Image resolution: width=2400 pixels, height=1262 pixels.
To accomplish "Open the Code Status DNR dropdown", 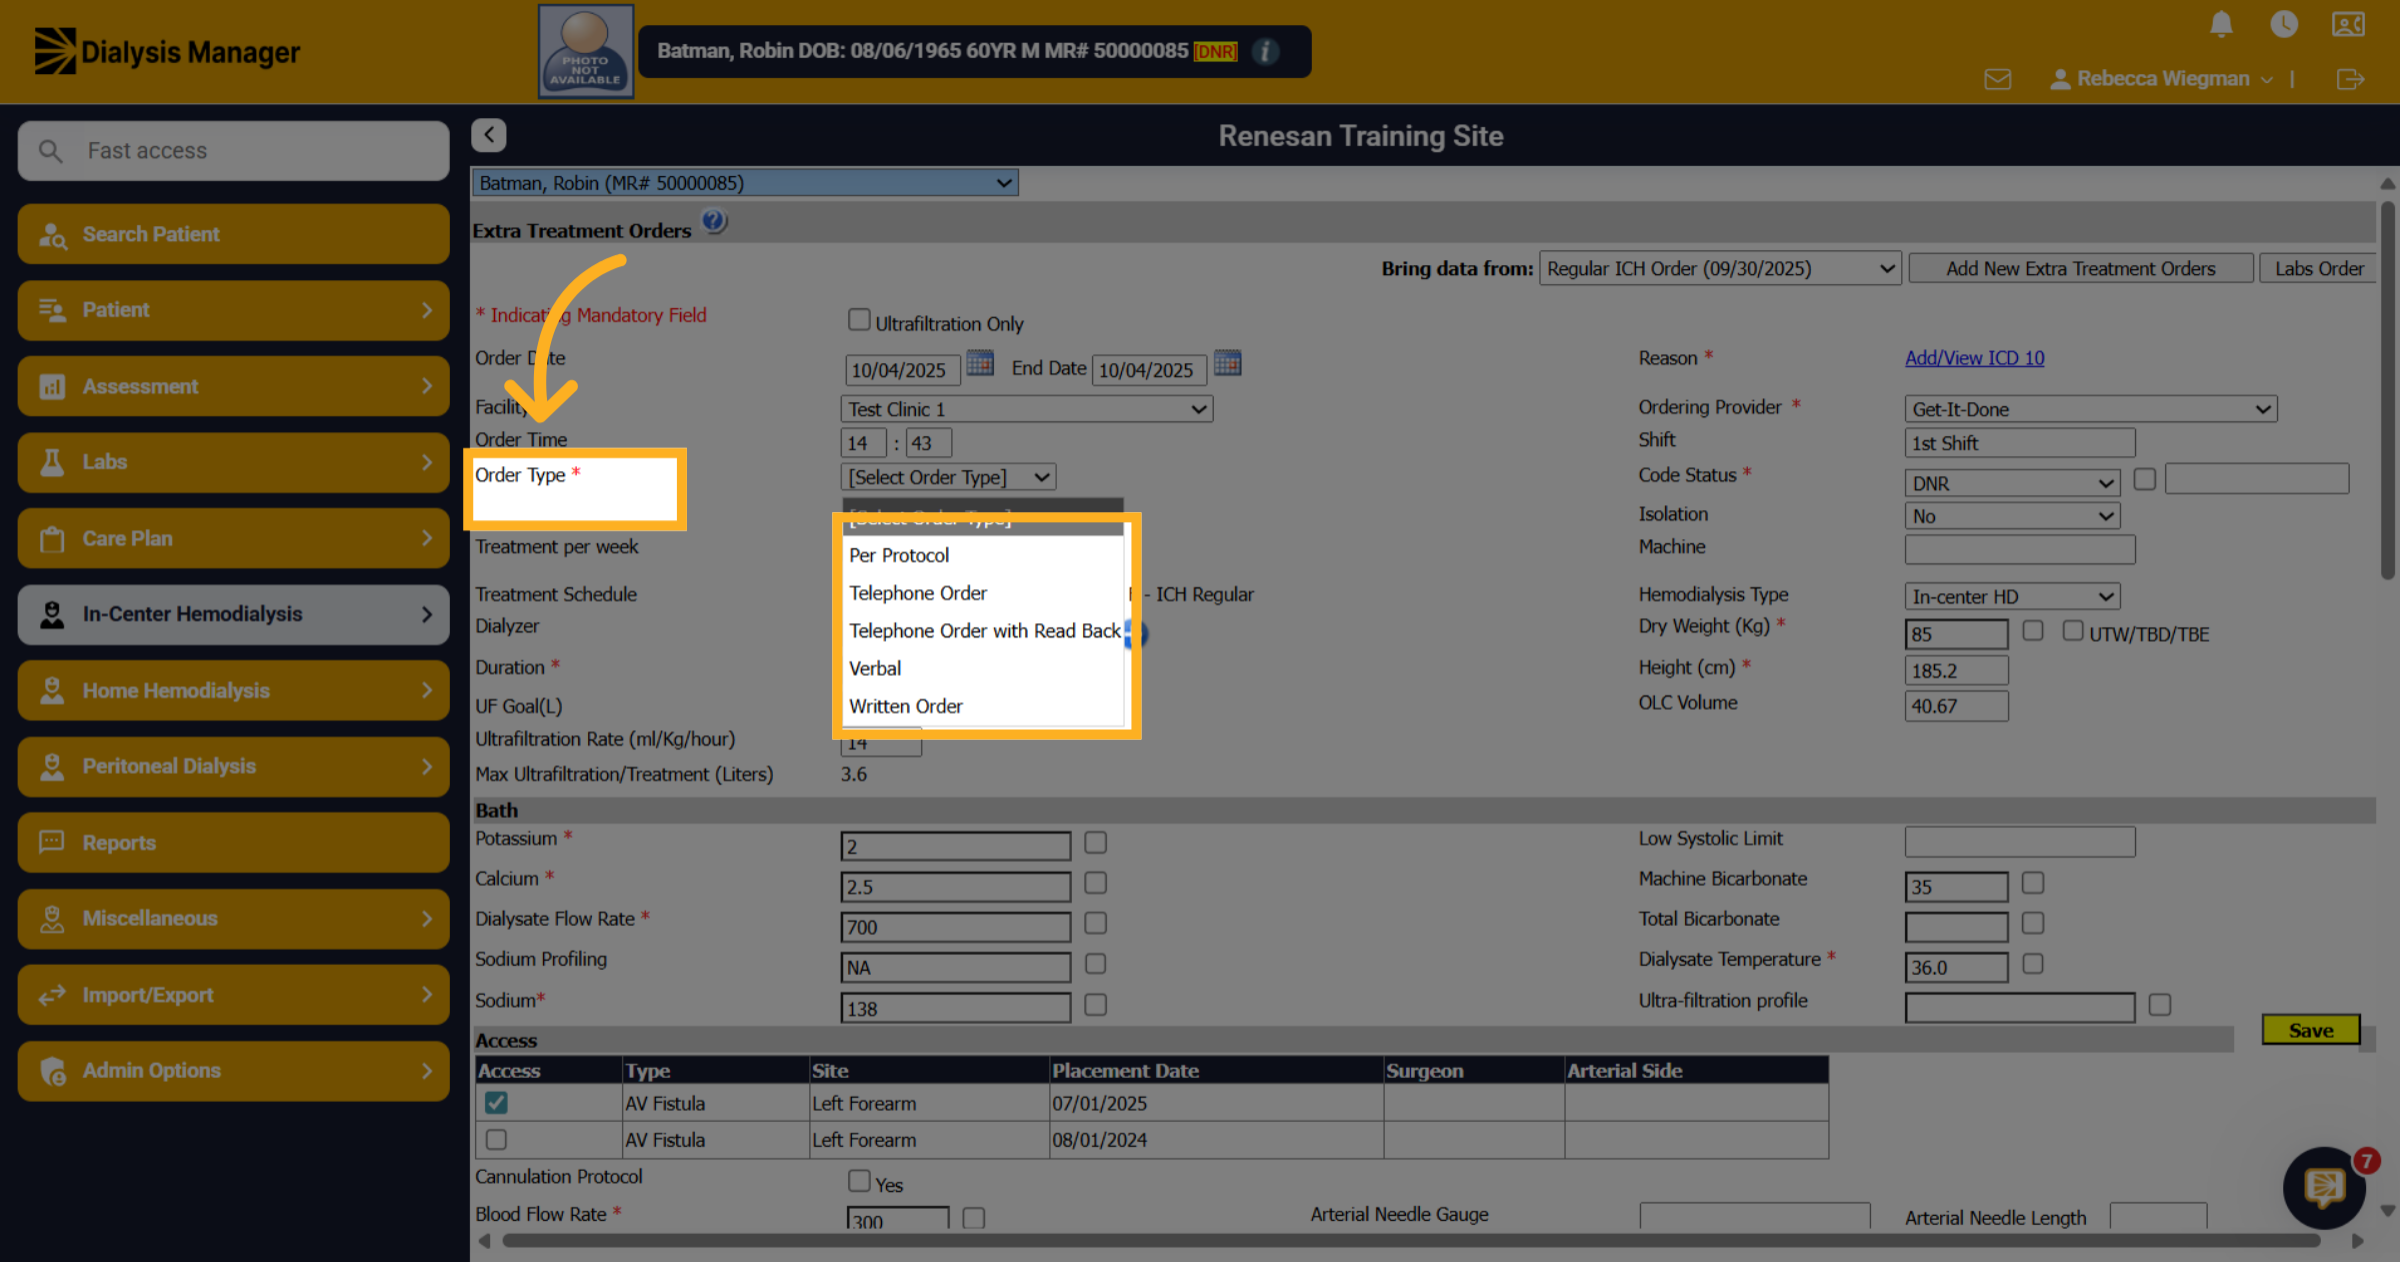I will [x=2013, y=483].
